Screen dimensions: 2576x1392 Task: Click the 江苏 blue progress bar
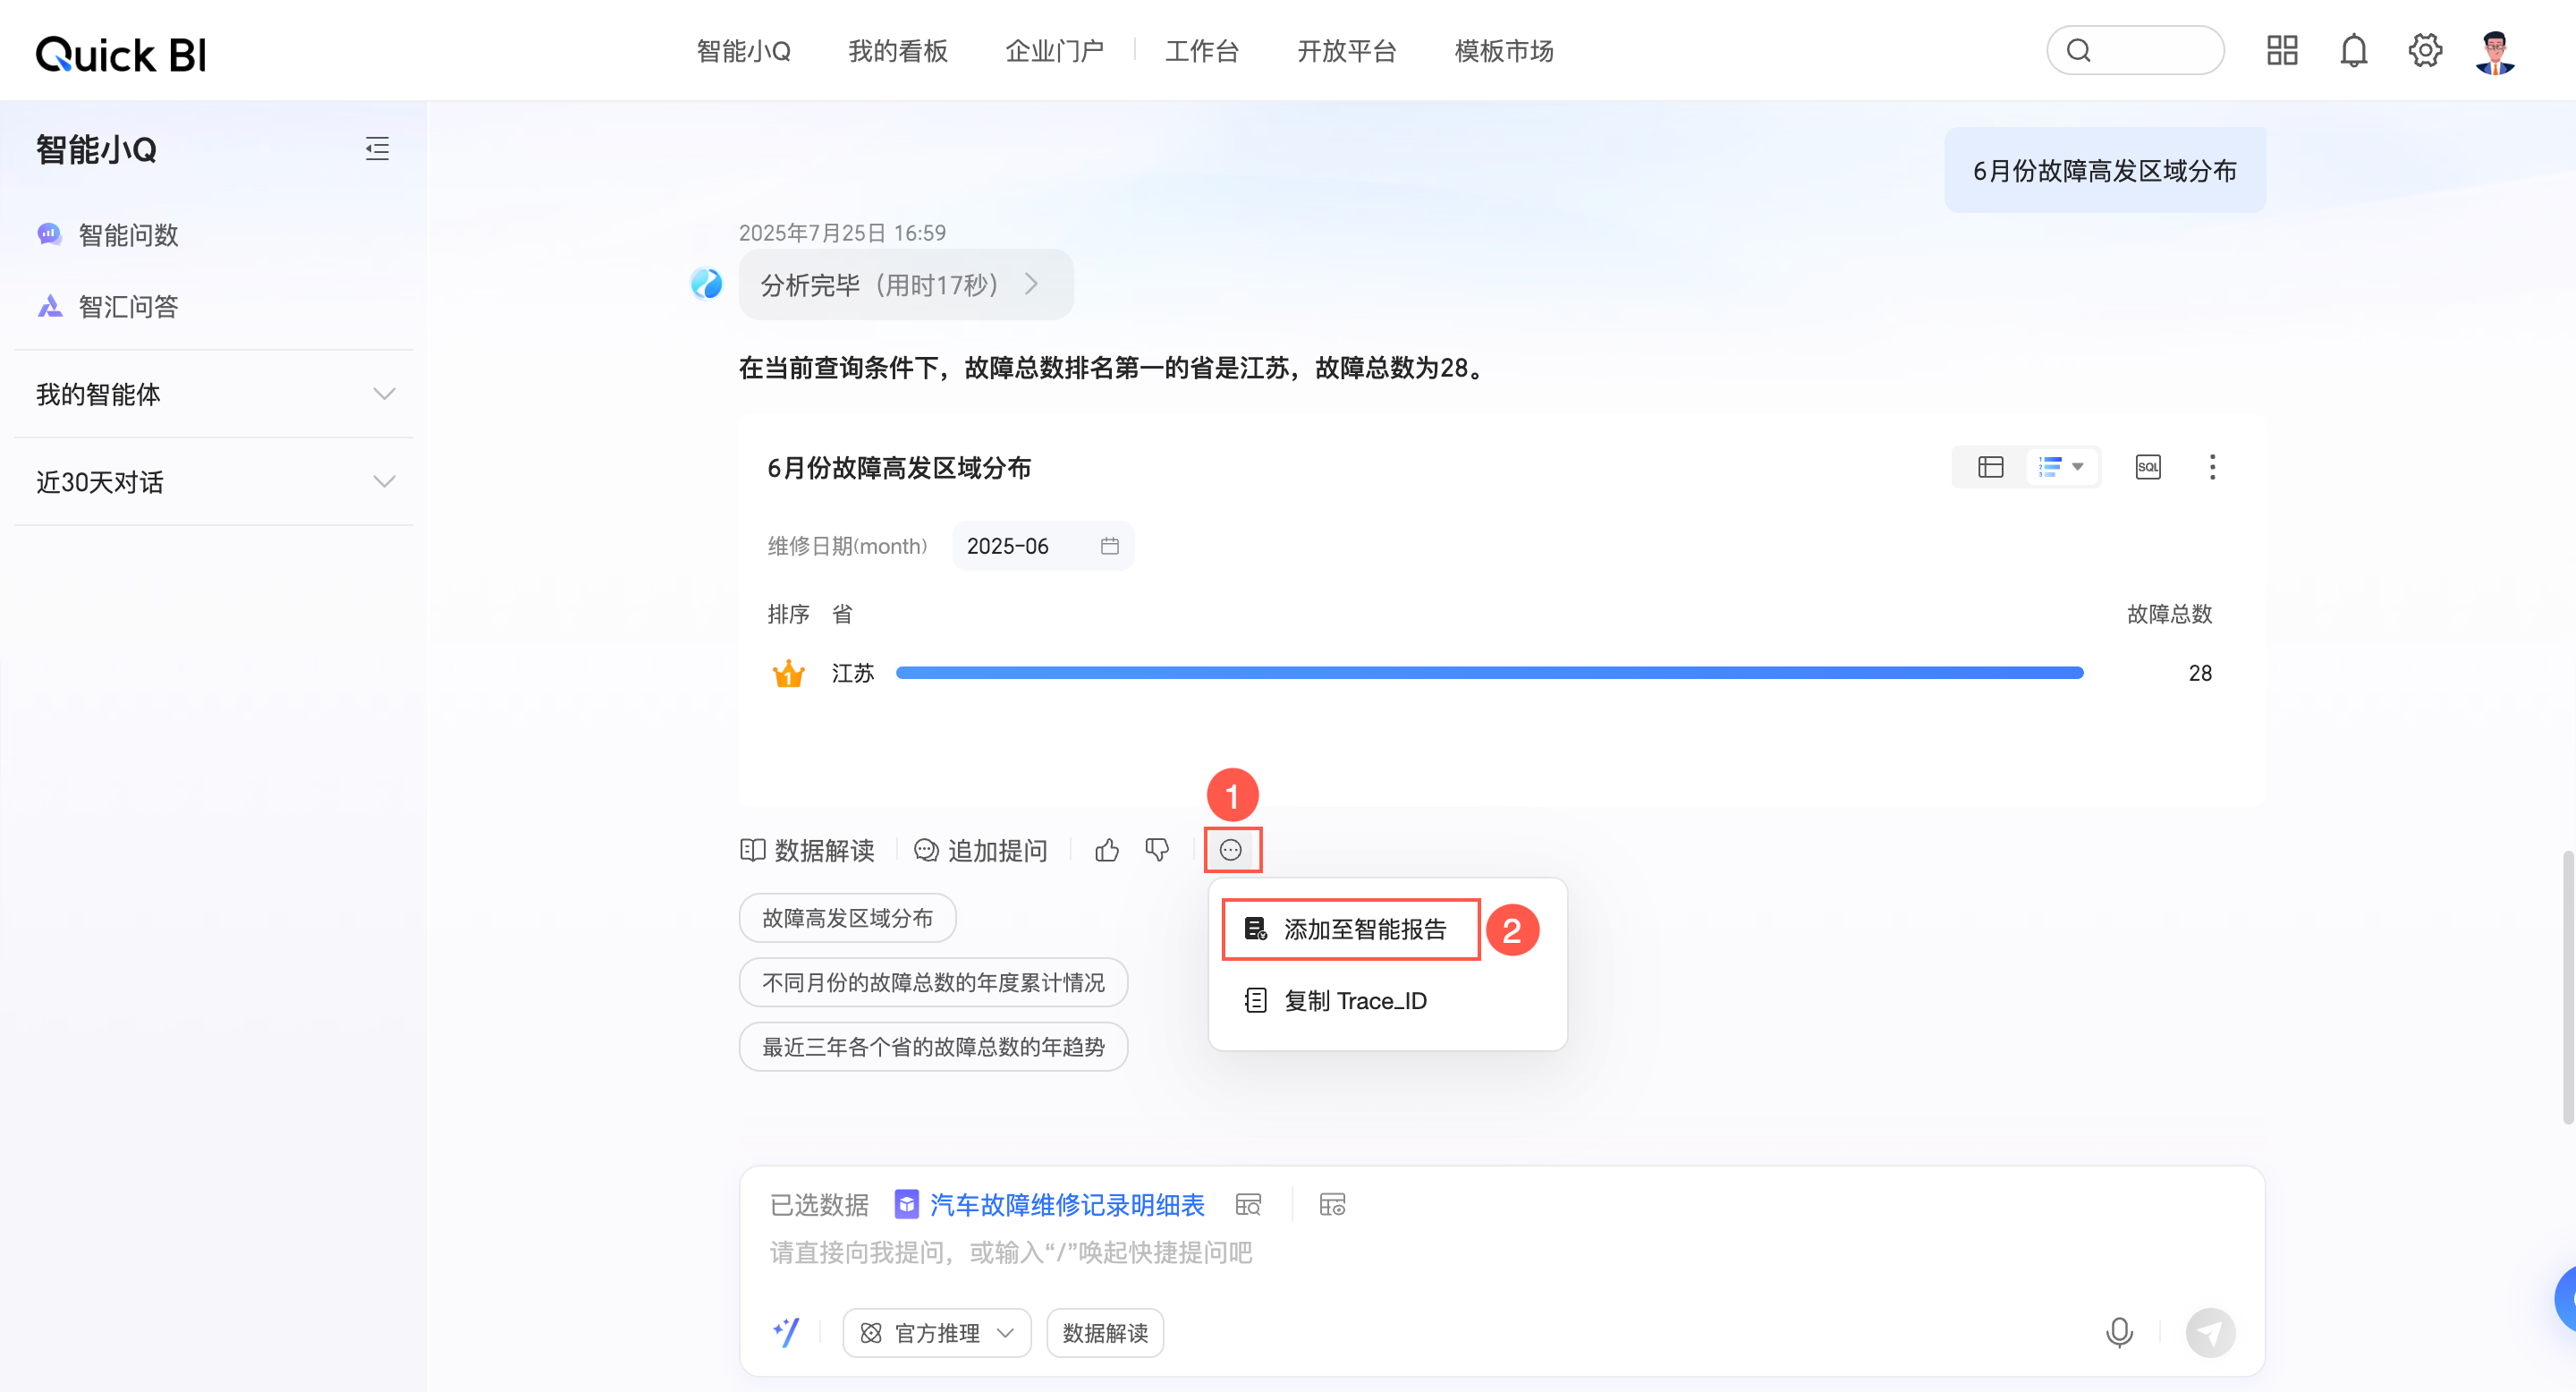1489,673
